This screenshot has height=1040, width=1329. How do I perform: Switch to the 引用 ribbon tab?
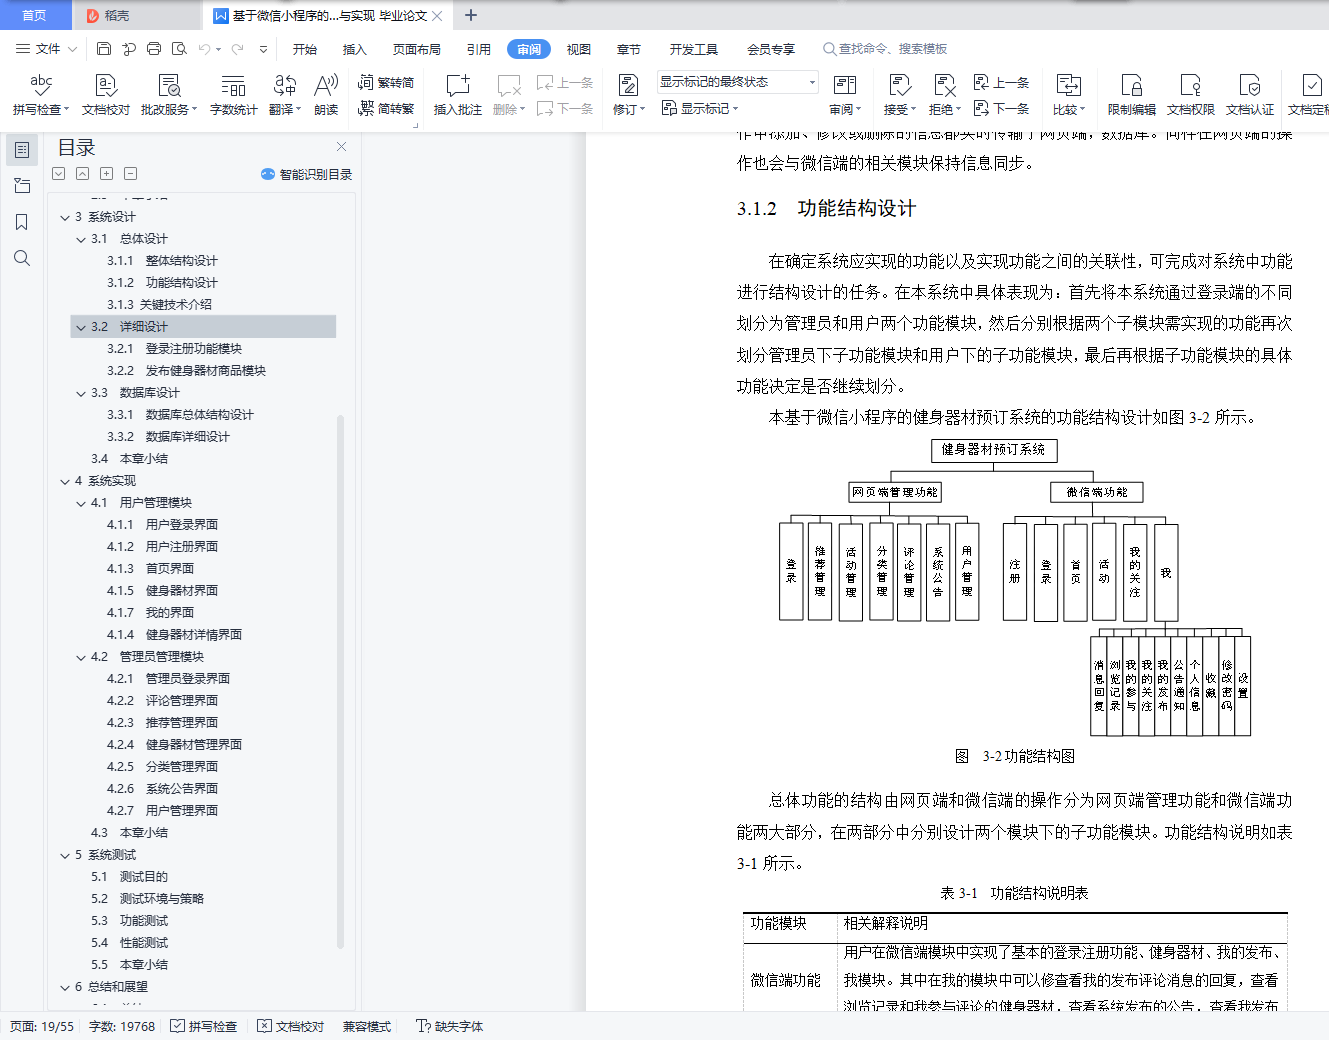479,49
